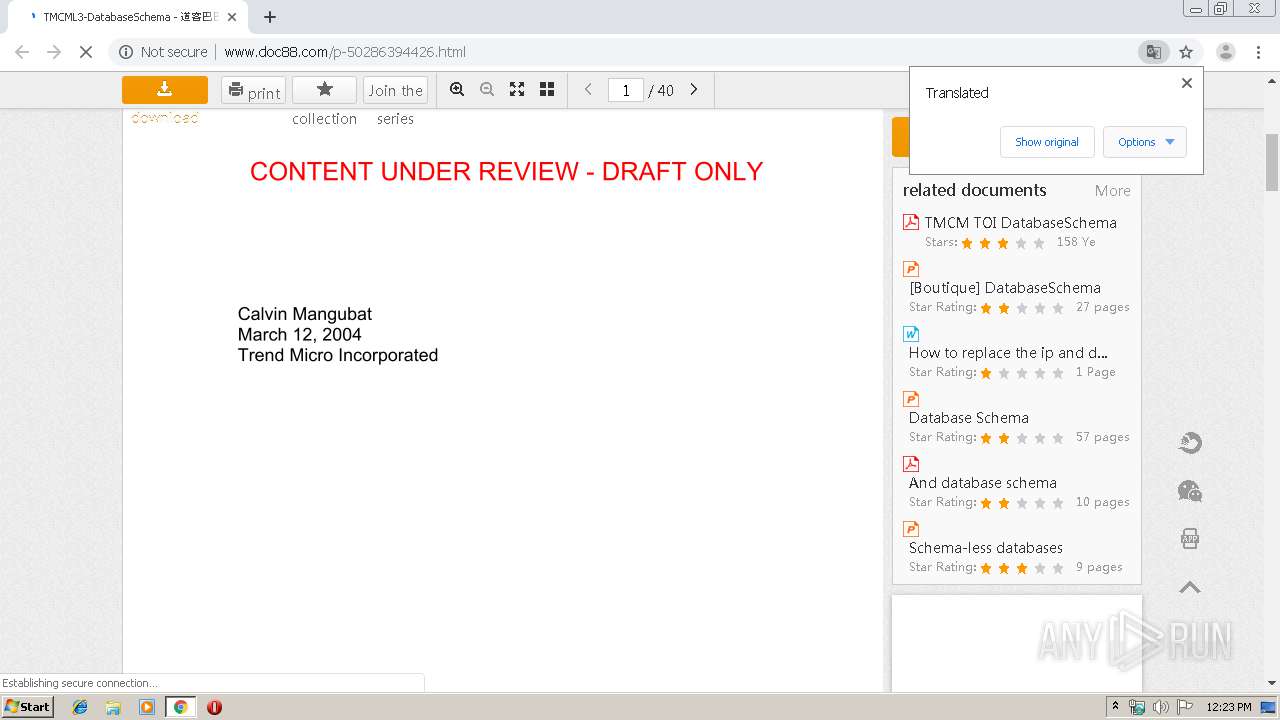Screen dimensions: 1280x720
Task: Click Chrome icon in taskbar
Action: click(x=181, y=707)
